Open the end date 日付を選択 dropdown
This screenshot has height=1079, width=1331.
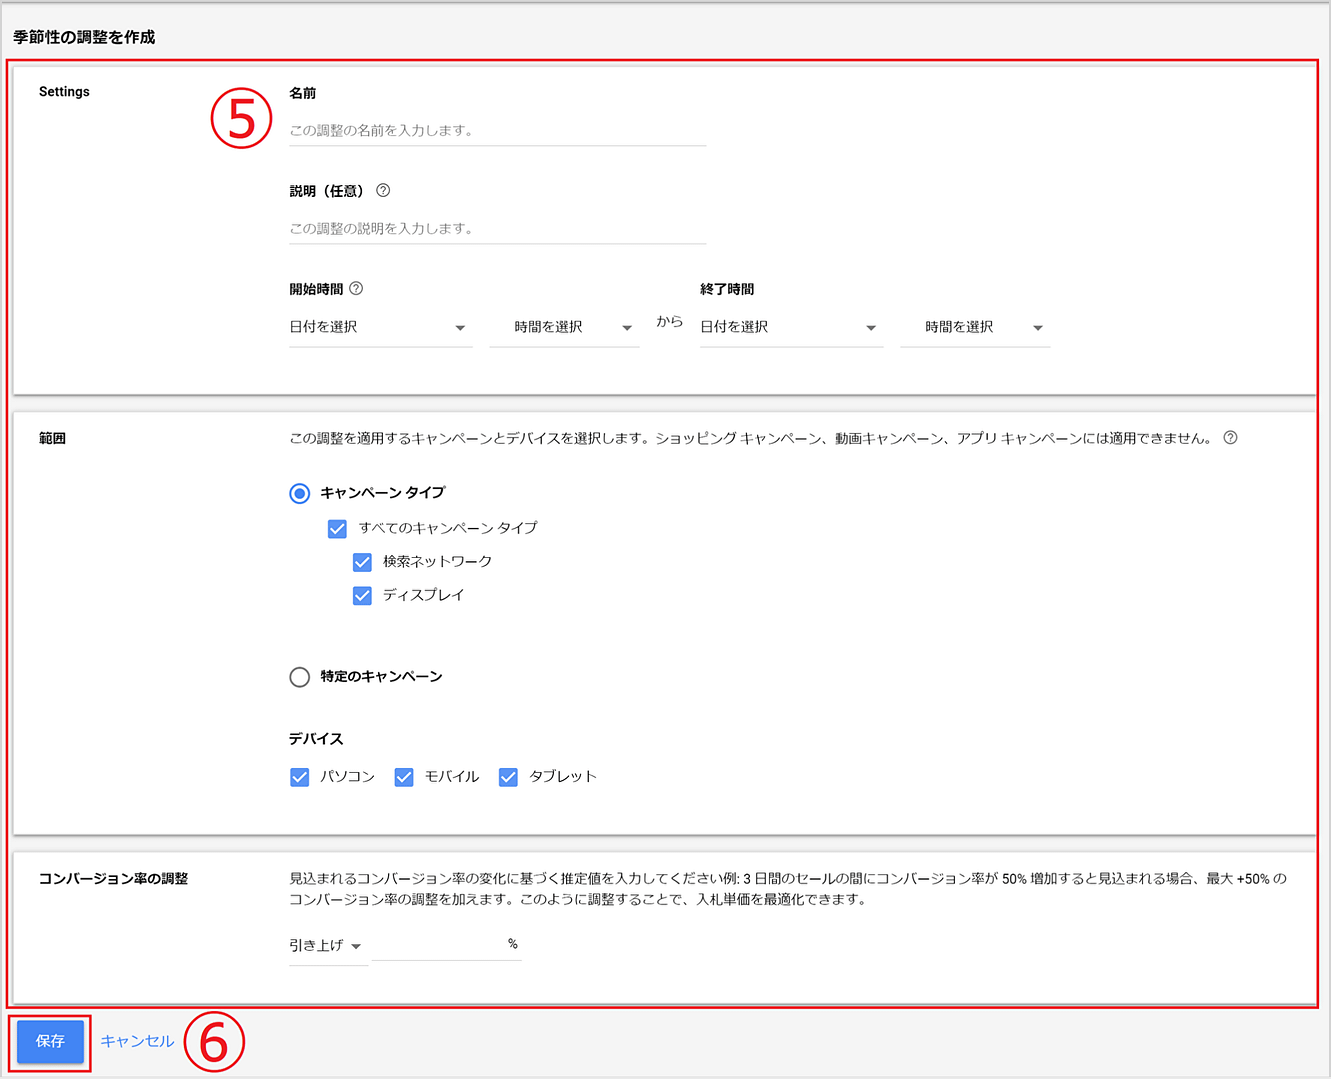790,328
